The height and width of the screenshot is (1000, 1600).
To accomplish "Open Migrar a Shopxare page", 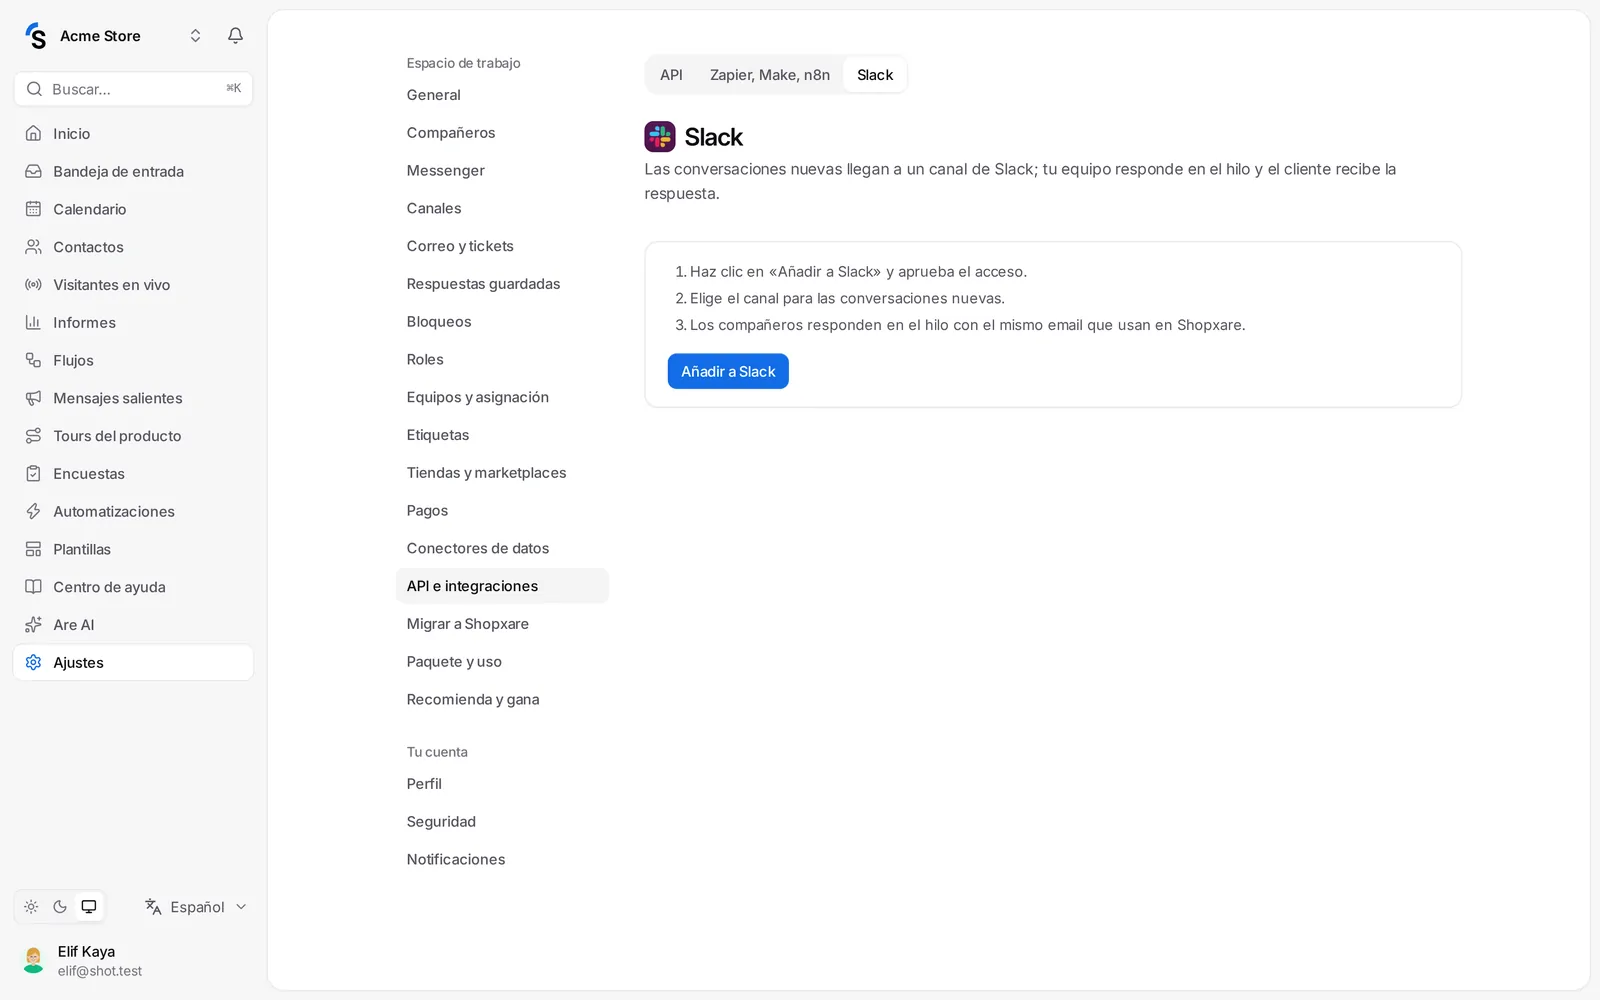I will [x=502, y=624].
